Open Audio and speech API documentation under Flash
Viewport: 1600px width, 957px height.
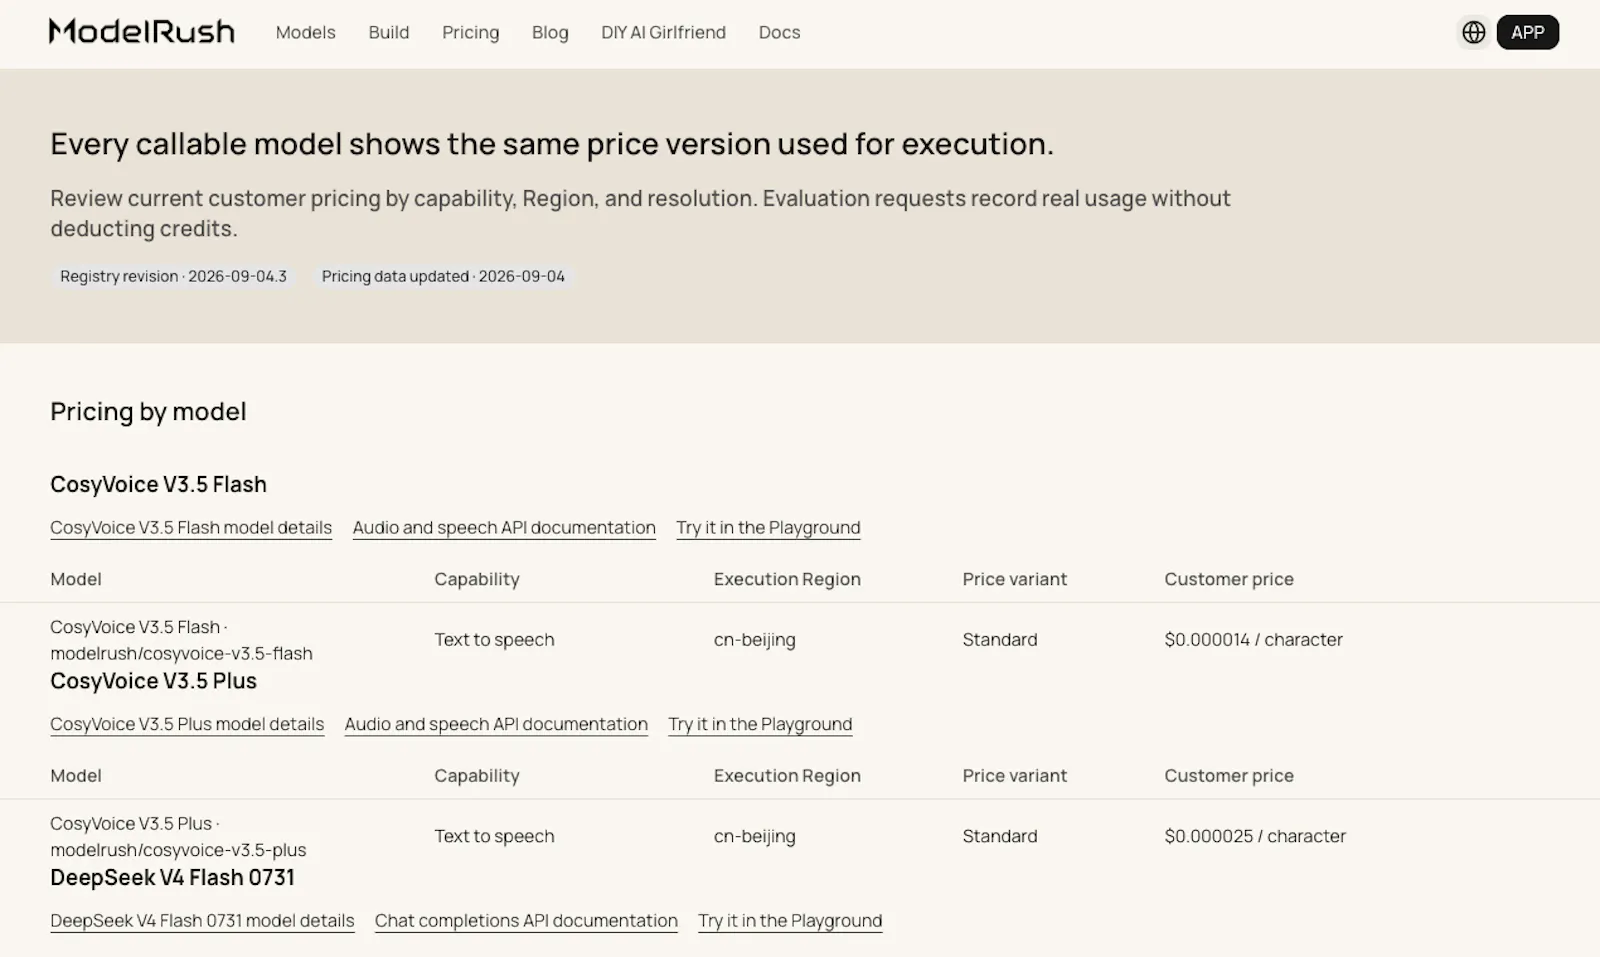[504, 528]
